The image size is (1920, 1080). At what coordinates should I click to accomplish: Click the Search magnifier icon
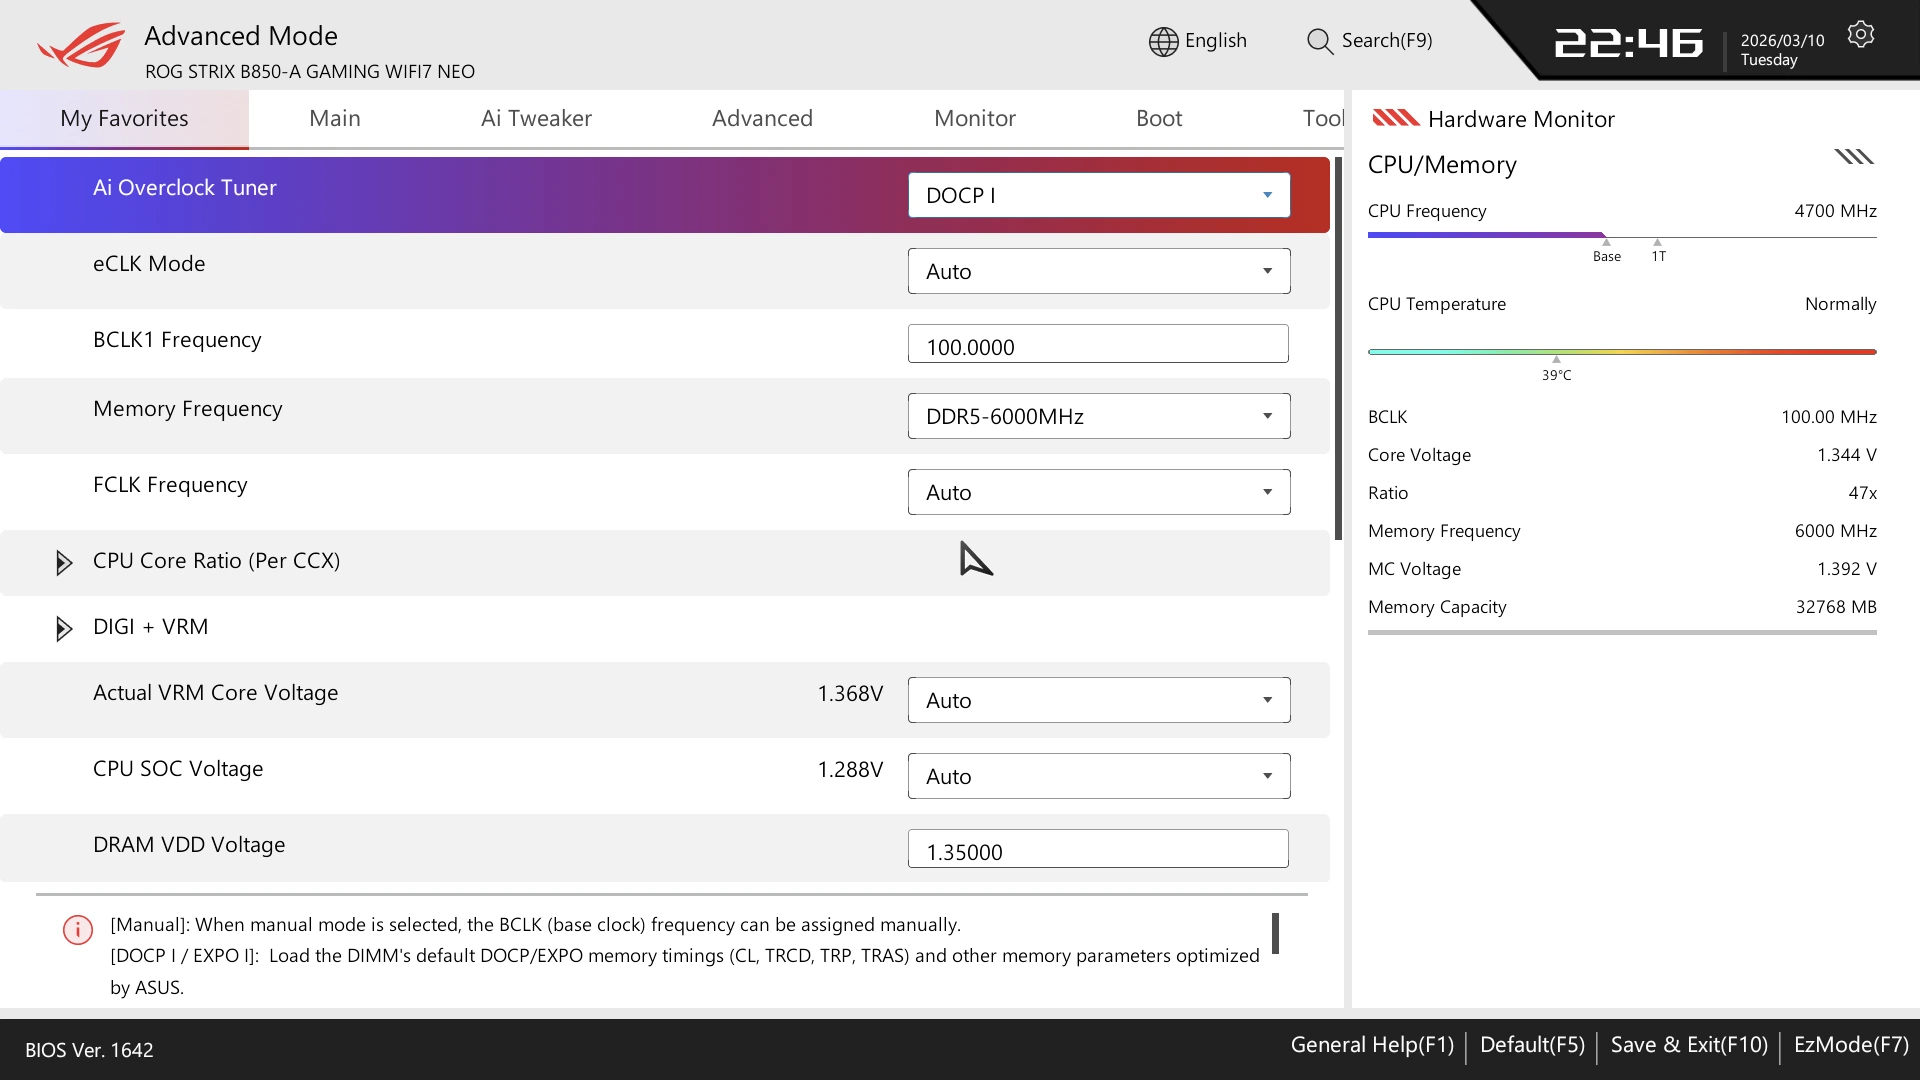[1319, 41]
